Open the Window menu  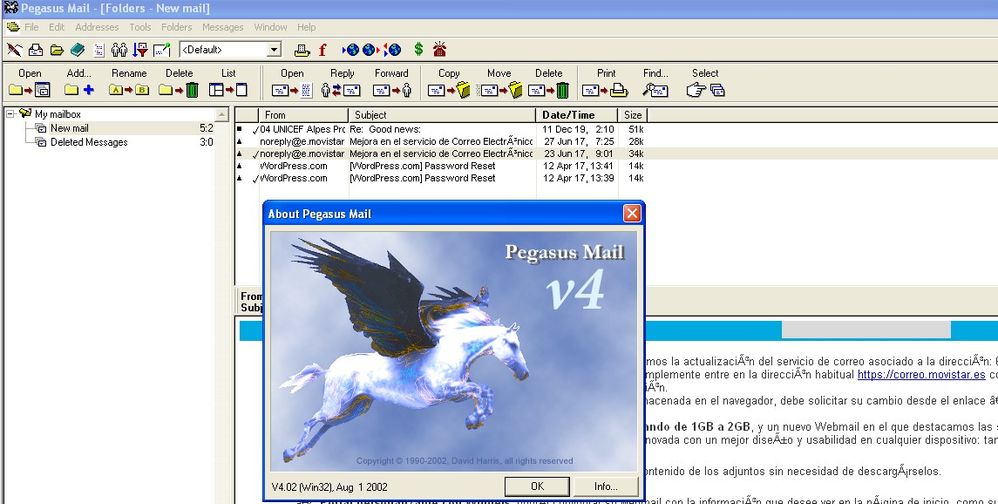271,27
